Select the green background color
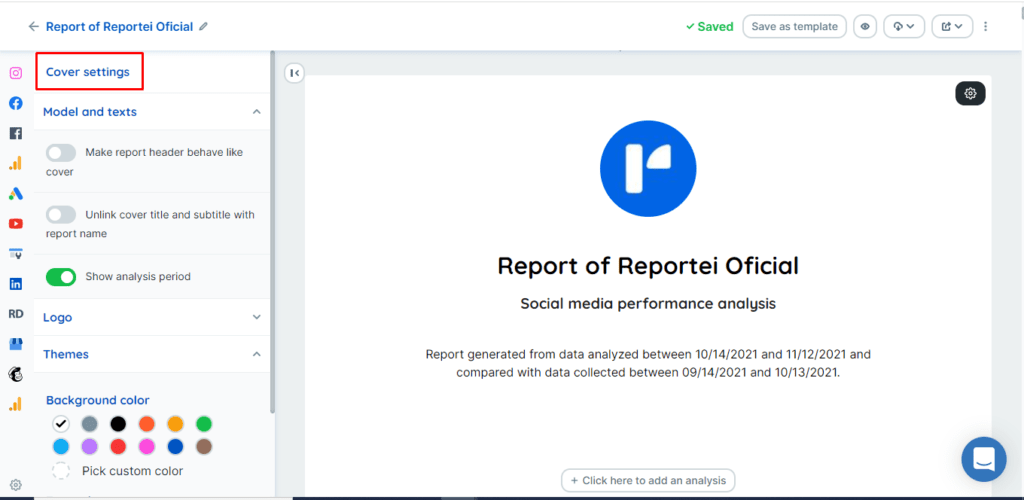Screen dimensions: 1024x500 point(204,424)
